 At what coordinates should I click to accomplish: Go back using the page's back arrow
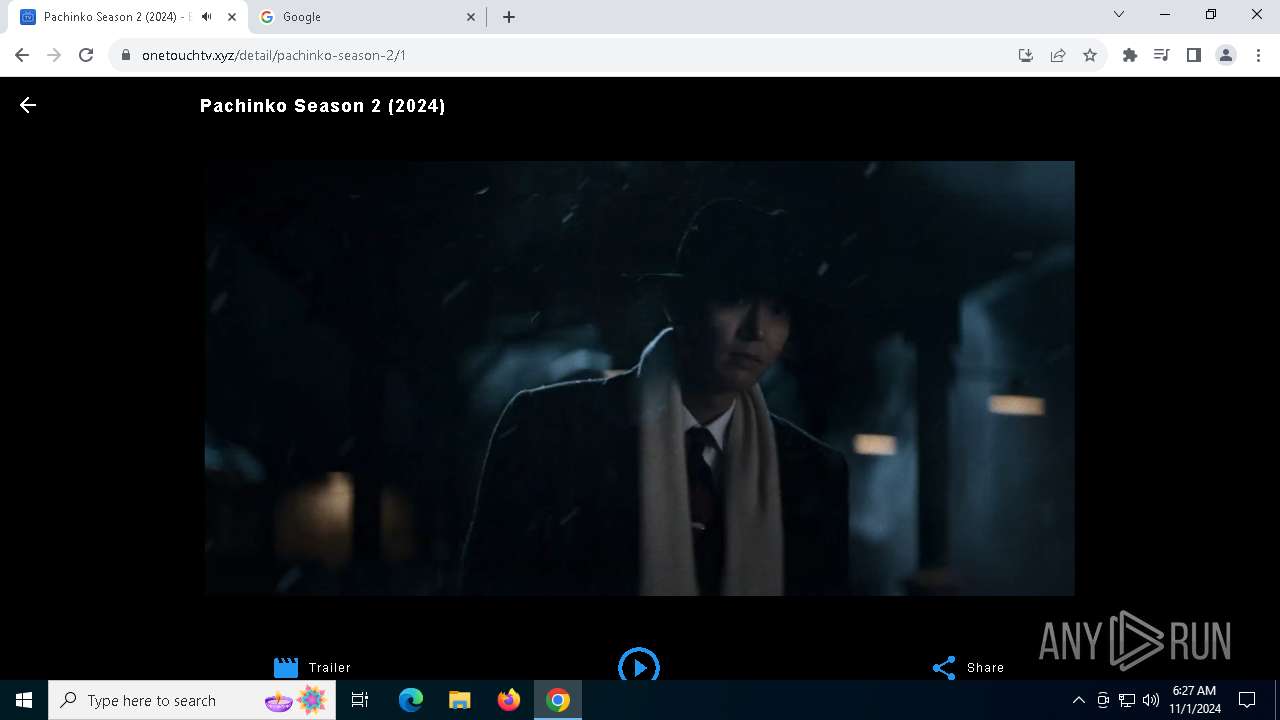[28, 105]
